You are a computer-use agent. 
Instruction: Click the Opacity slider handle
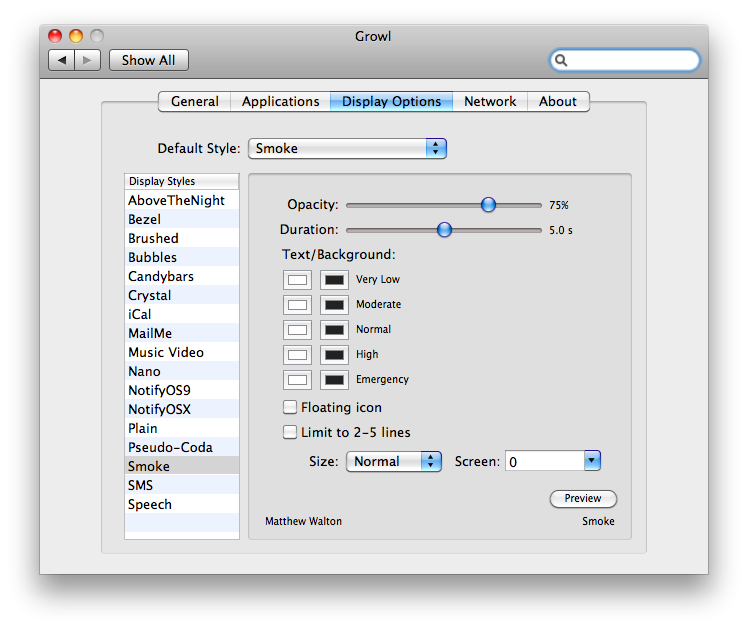pos(488,205)
